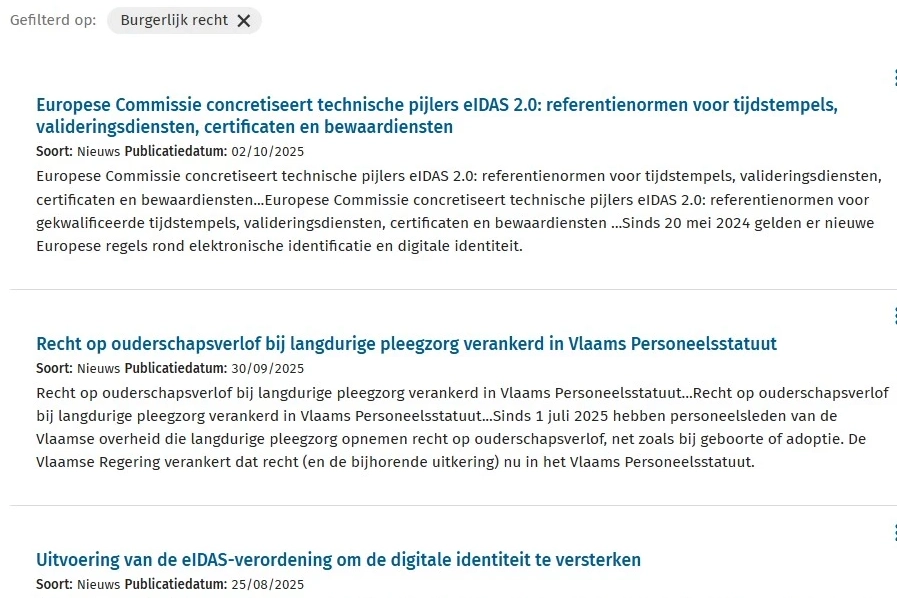Click publication date 02/10/2025
This screenshot has width=897, height=598.
coord(267,152)
